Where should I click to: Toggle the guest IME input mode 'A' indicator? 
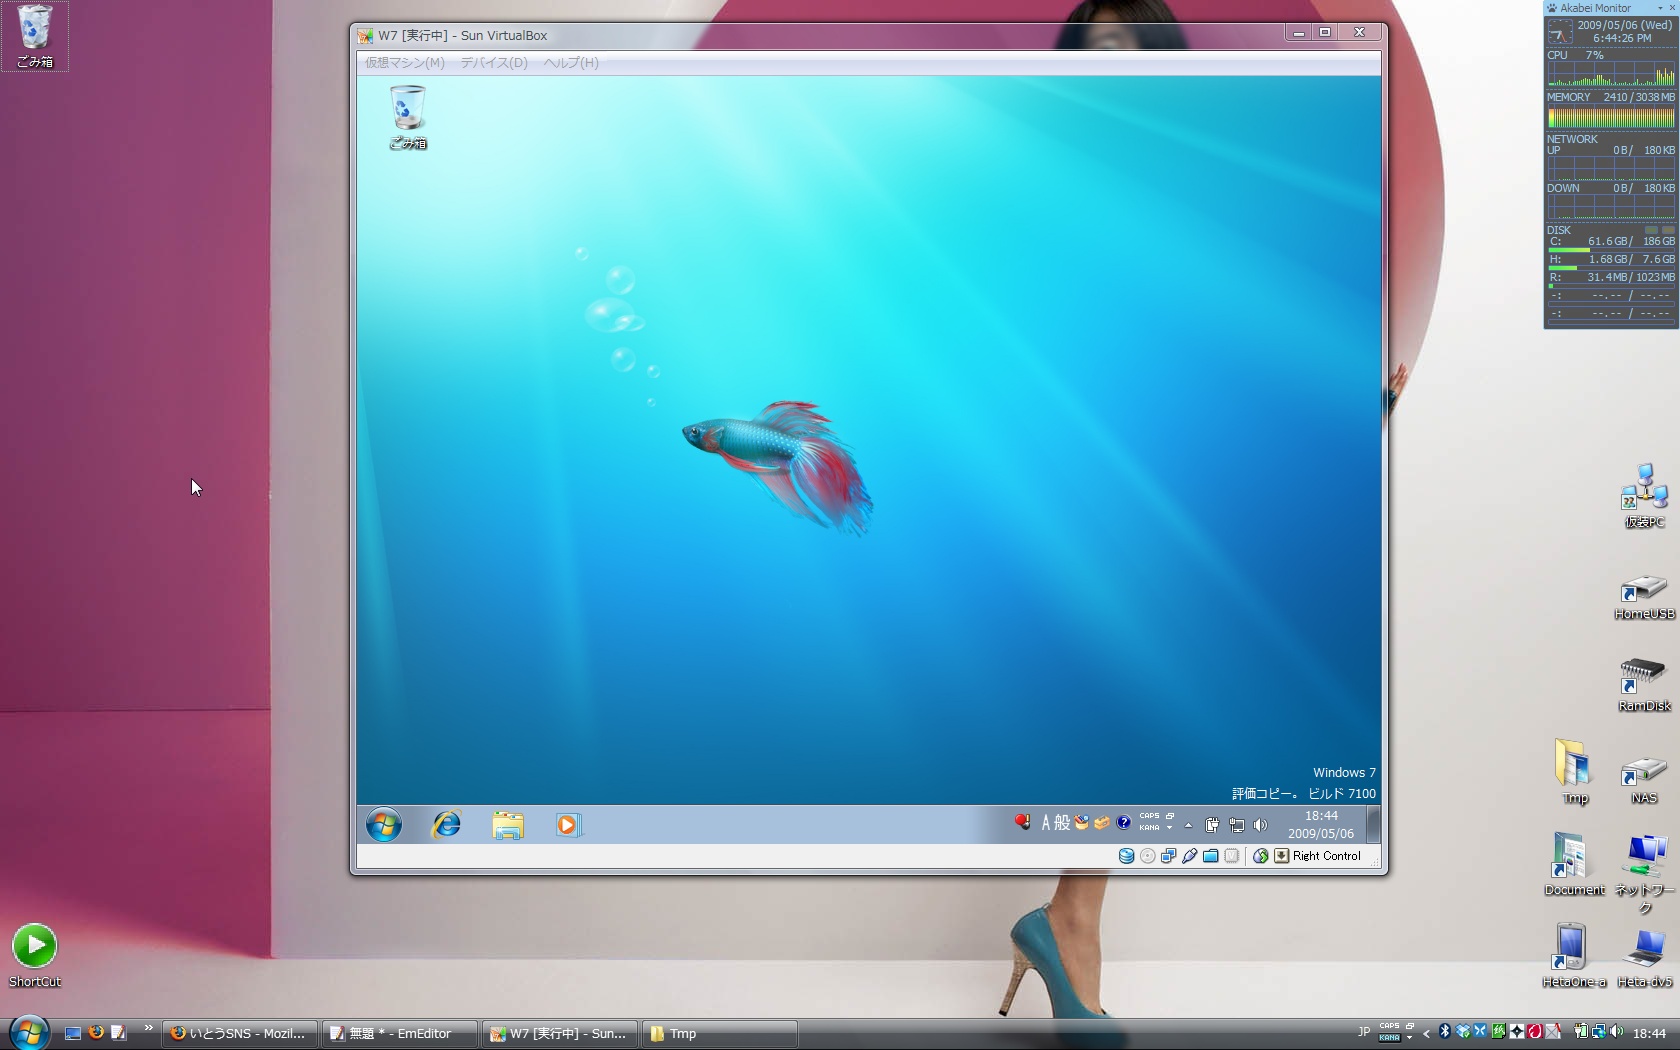(1046, 822)
